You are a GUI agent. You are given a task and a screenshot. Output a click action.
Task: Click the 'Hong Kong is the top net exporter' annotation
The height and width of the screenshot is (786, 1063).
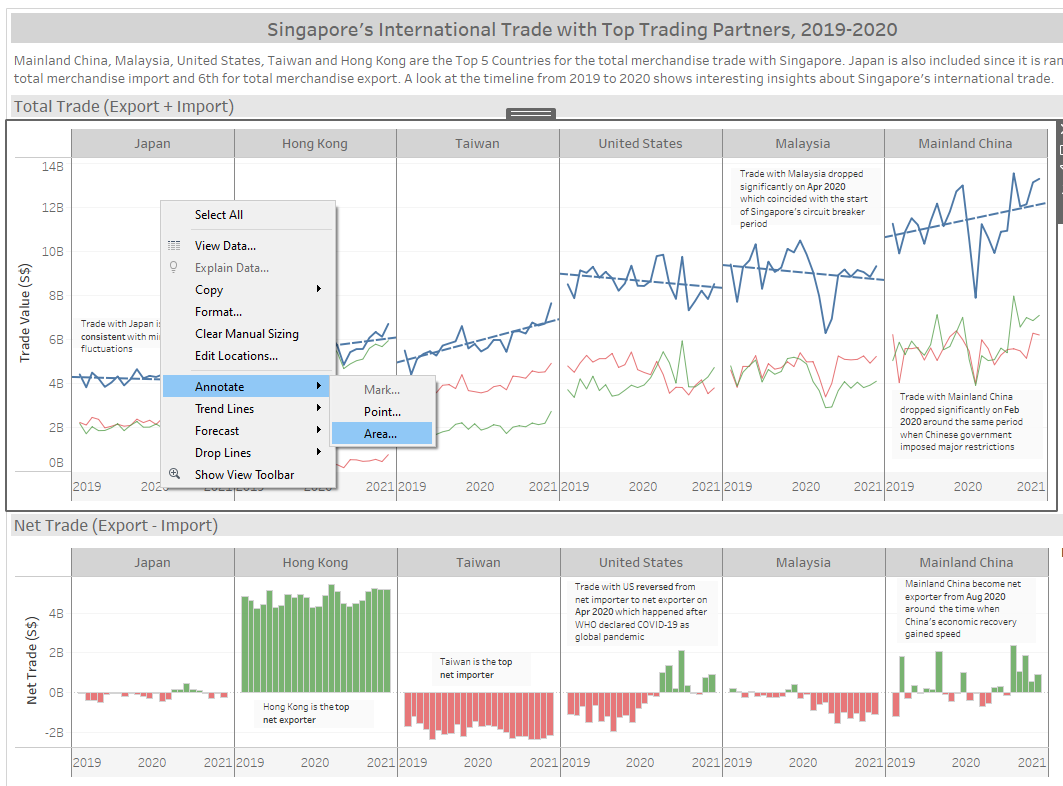pos(306,713)
